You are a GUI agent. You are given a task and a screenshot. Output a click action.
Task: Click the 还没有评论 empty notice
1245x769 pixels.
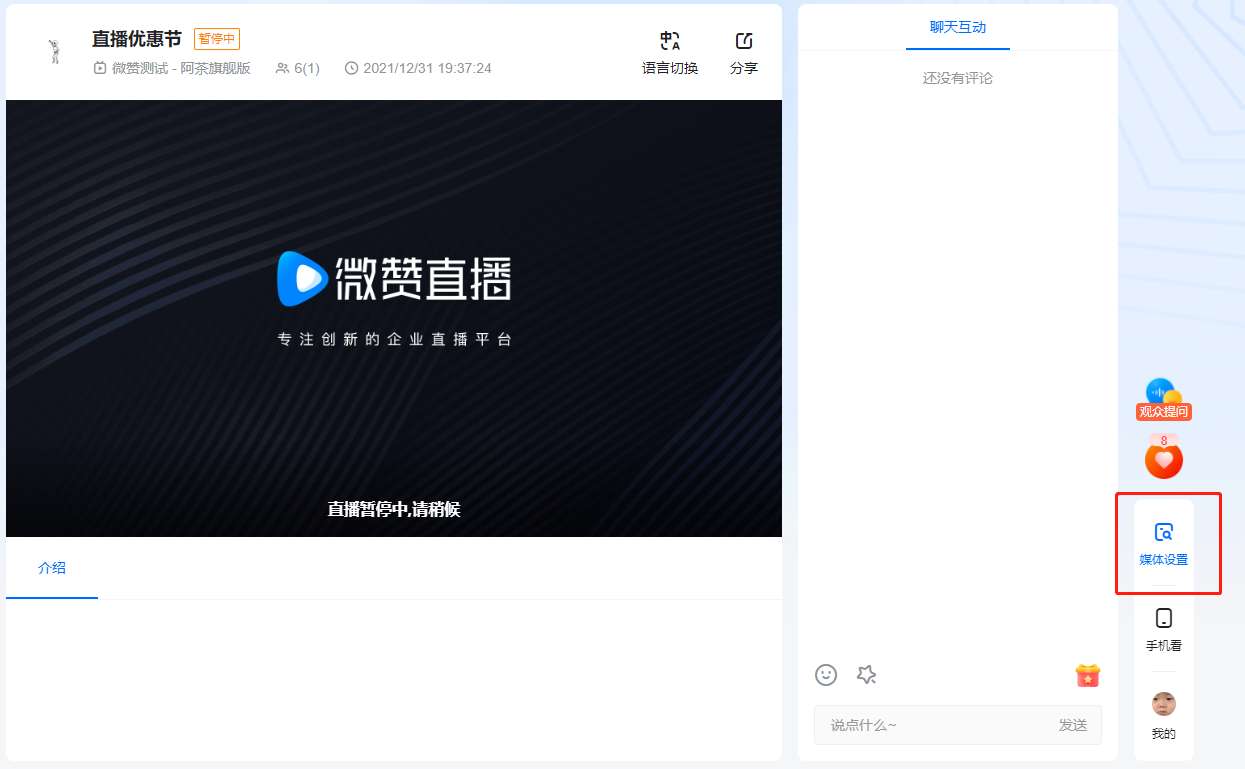point(958,78)
